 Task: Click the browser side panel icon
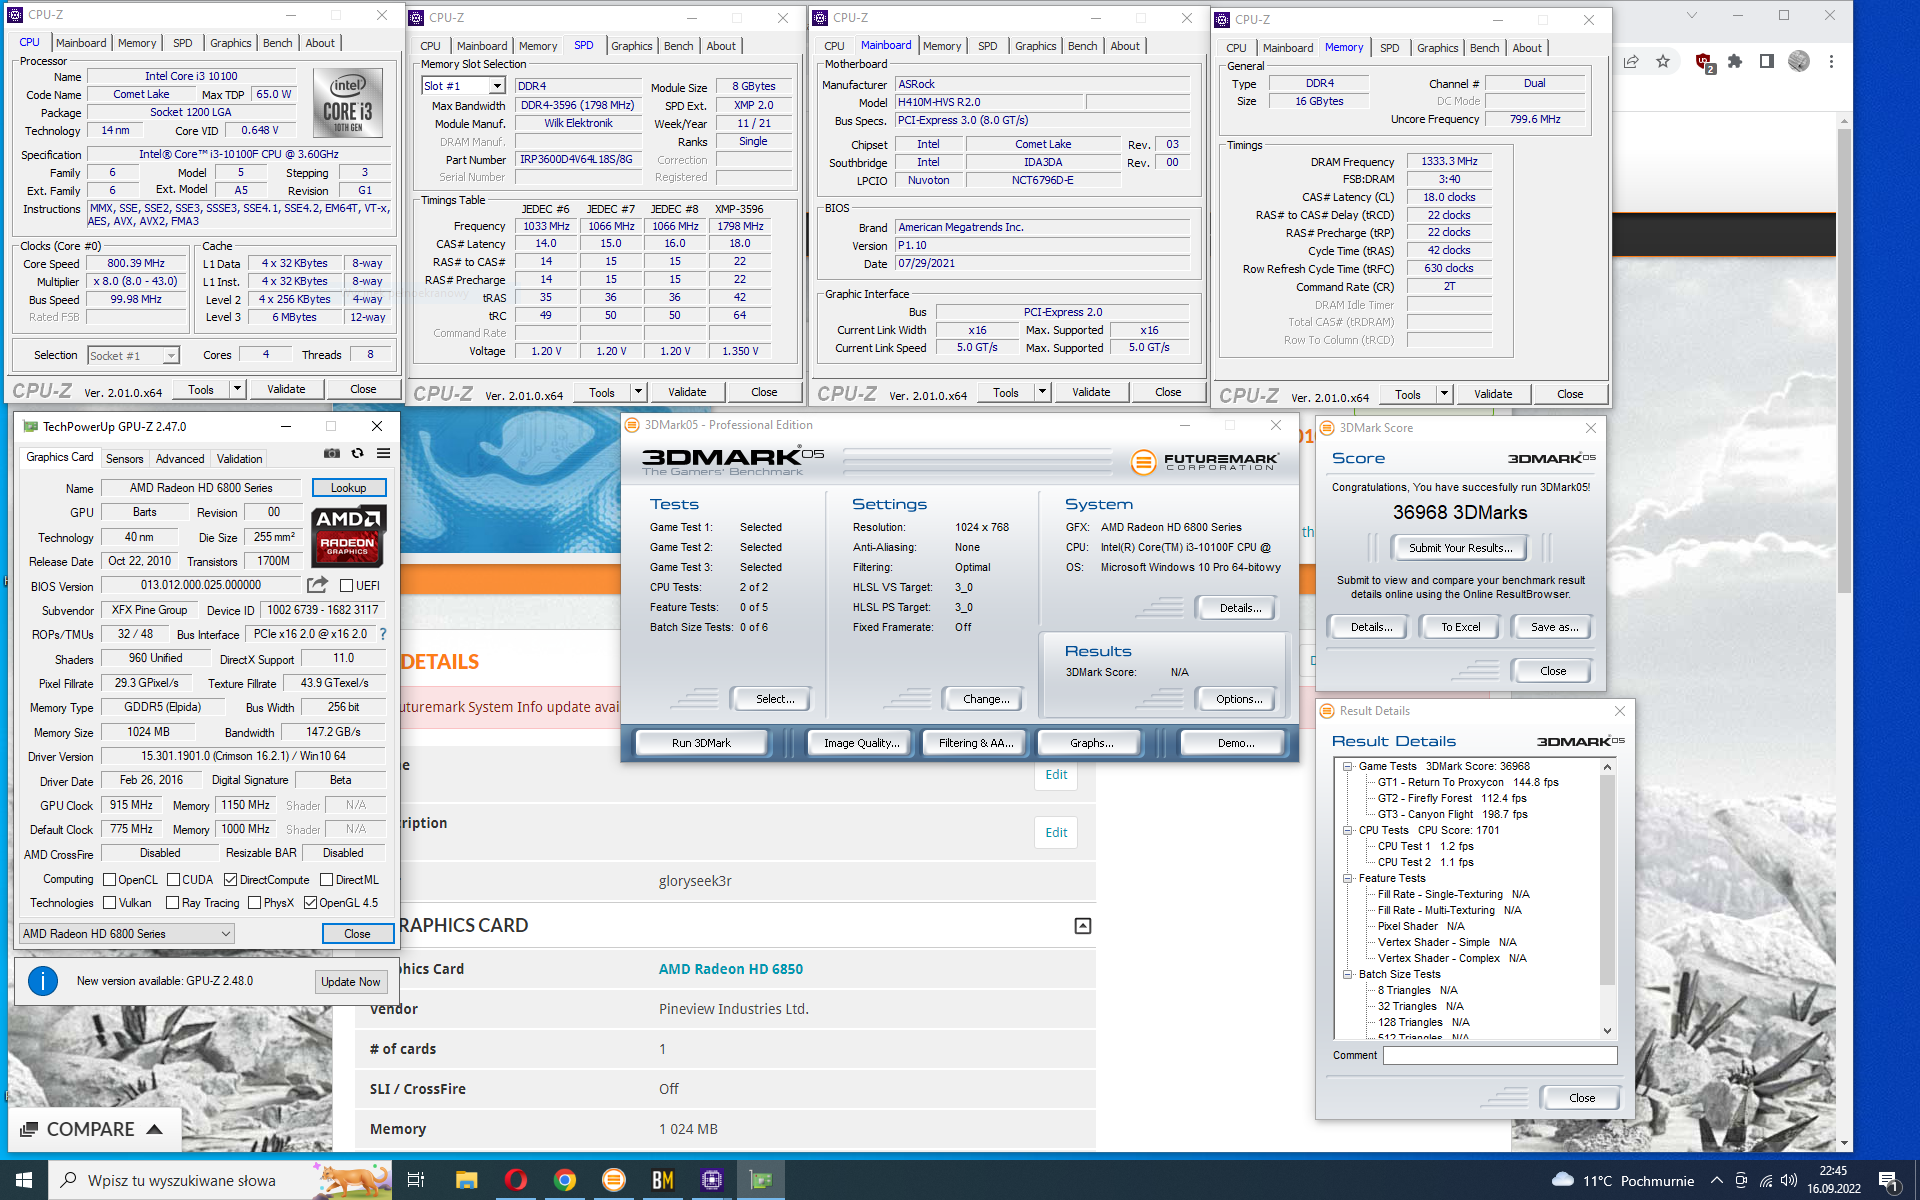[1767, 62]
